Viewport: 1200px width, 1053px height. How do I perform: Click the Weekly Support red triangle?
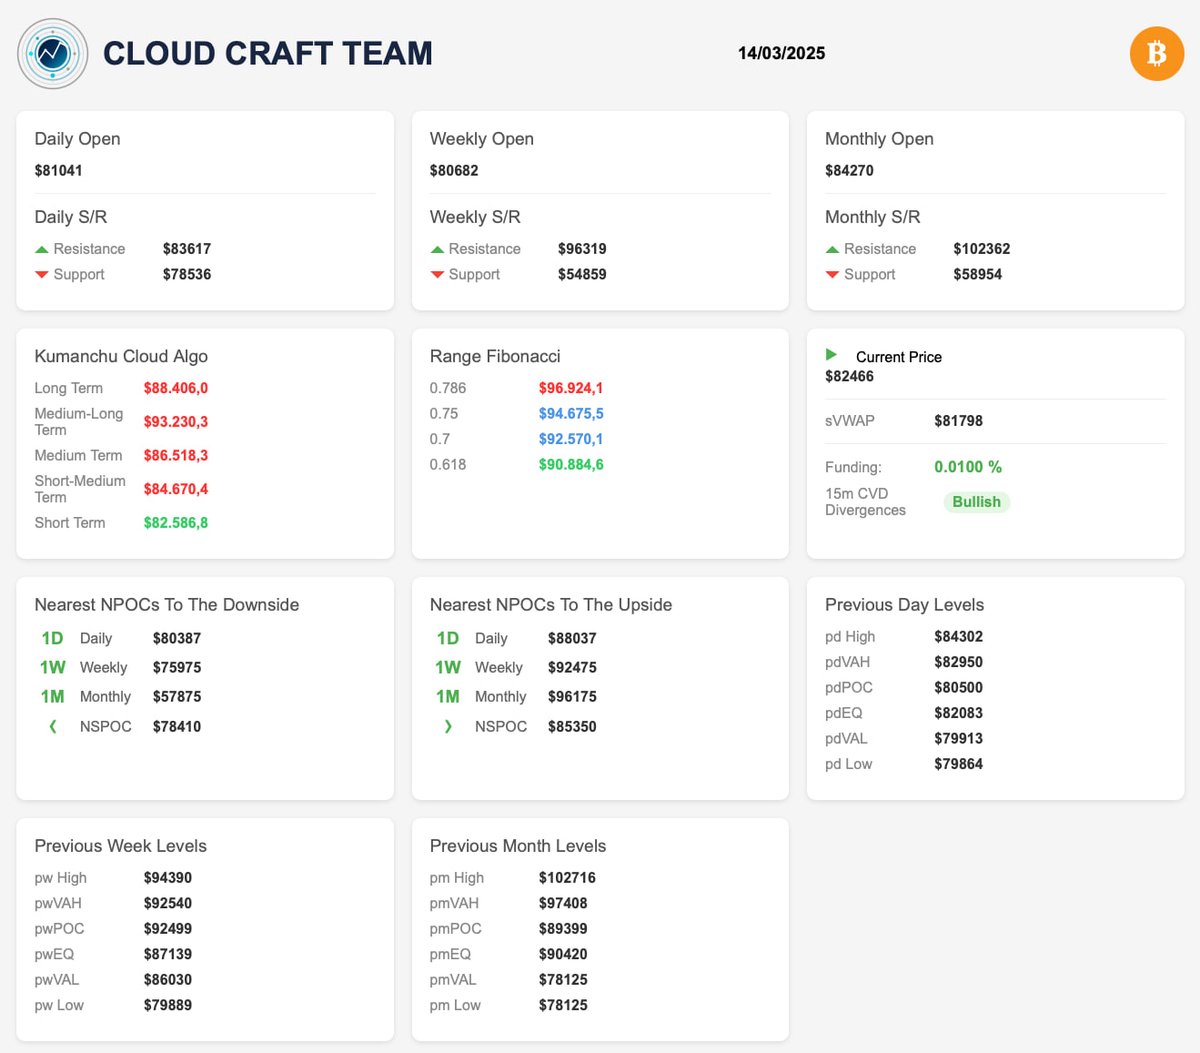point(437,275)
